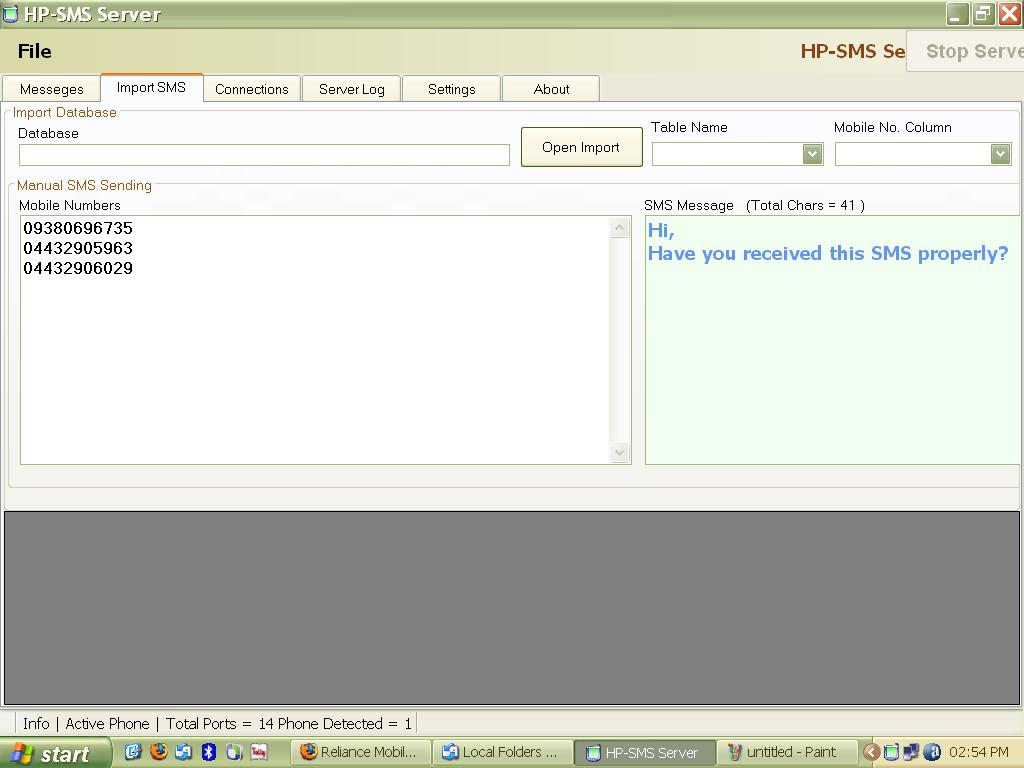Open the Local Folders taskbar window
The height and width of the screenshot is (768, 1024).
(x=501, y=752)
